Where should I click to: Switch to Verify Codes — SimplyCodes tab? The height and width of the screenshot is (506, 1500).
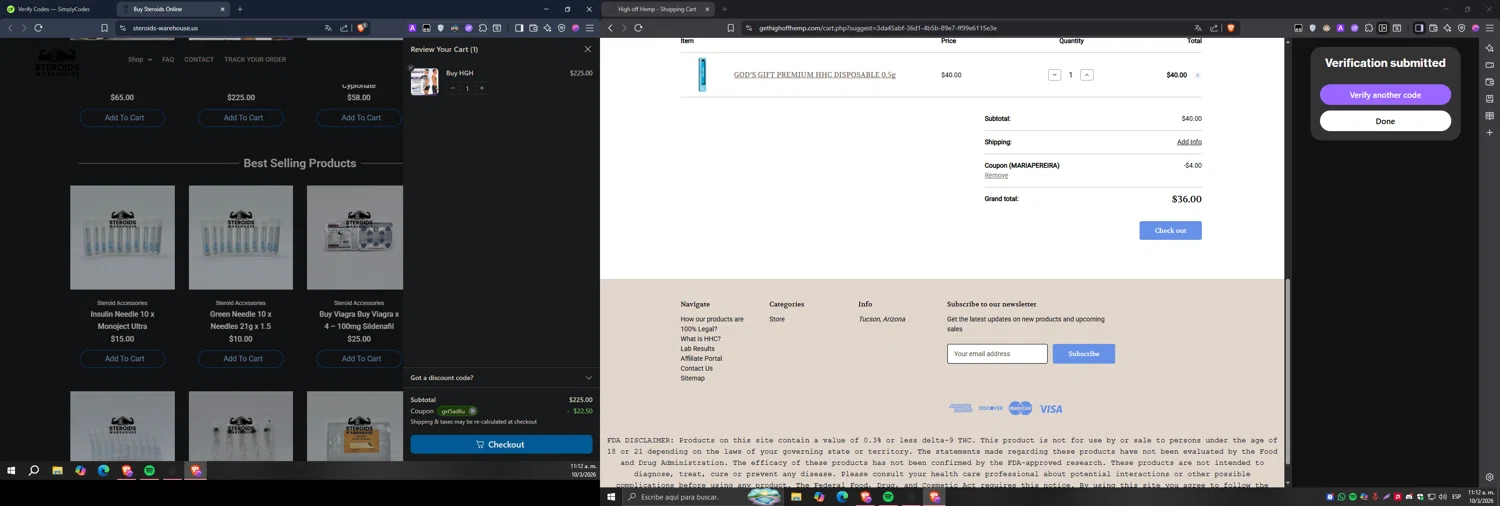click(x=54, y=9)
